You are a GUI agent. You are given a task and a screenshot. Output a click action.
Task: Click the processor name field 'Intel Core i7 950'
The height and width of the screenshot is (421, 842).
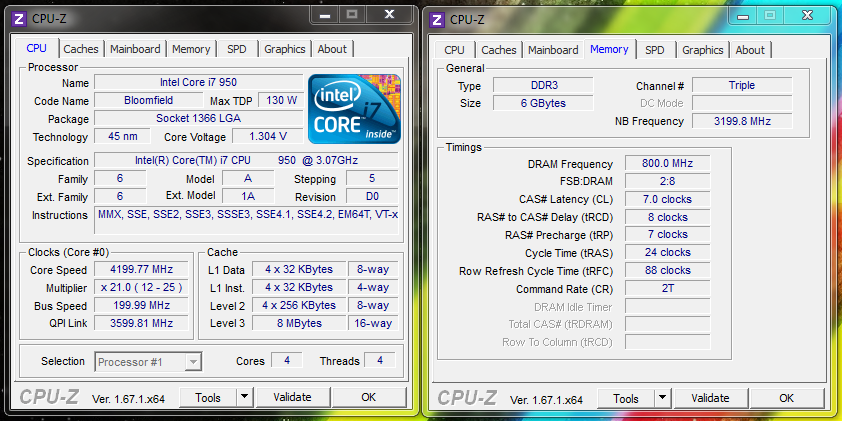click(198, 82)
